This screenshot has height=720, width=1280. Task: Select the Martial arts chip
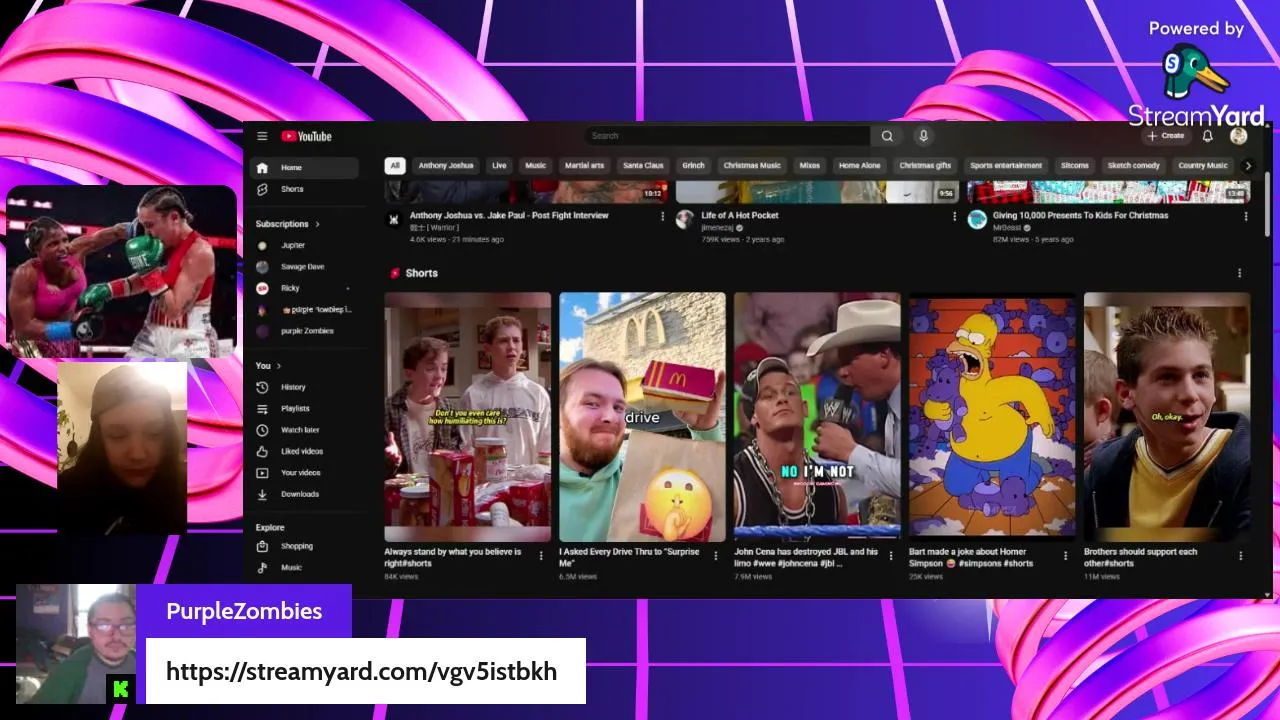coord(584,166)
